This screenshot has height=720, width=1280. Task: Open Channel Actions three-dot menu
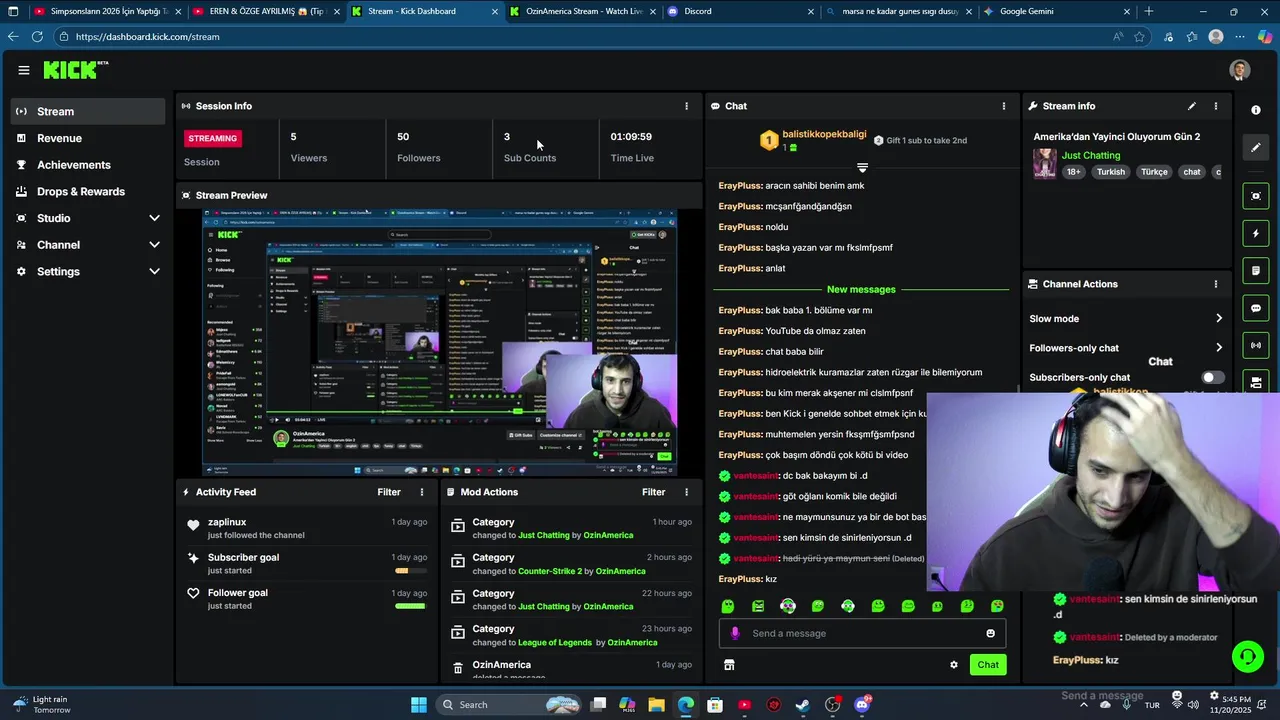(x=1216, y=284)
